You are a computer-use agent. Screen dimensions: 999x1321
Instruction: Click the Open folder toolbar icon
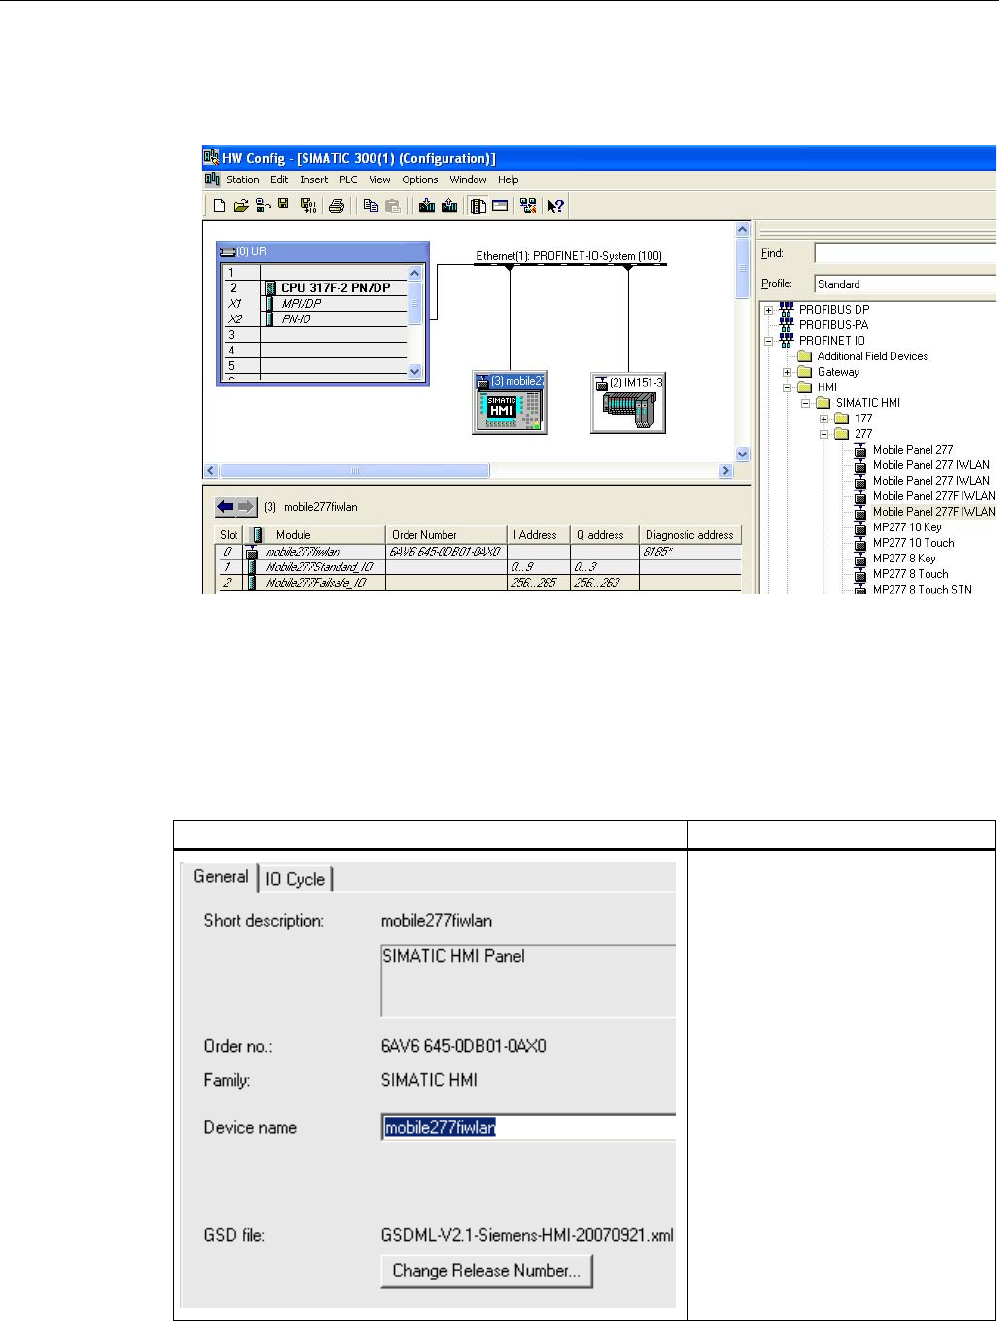241,206
